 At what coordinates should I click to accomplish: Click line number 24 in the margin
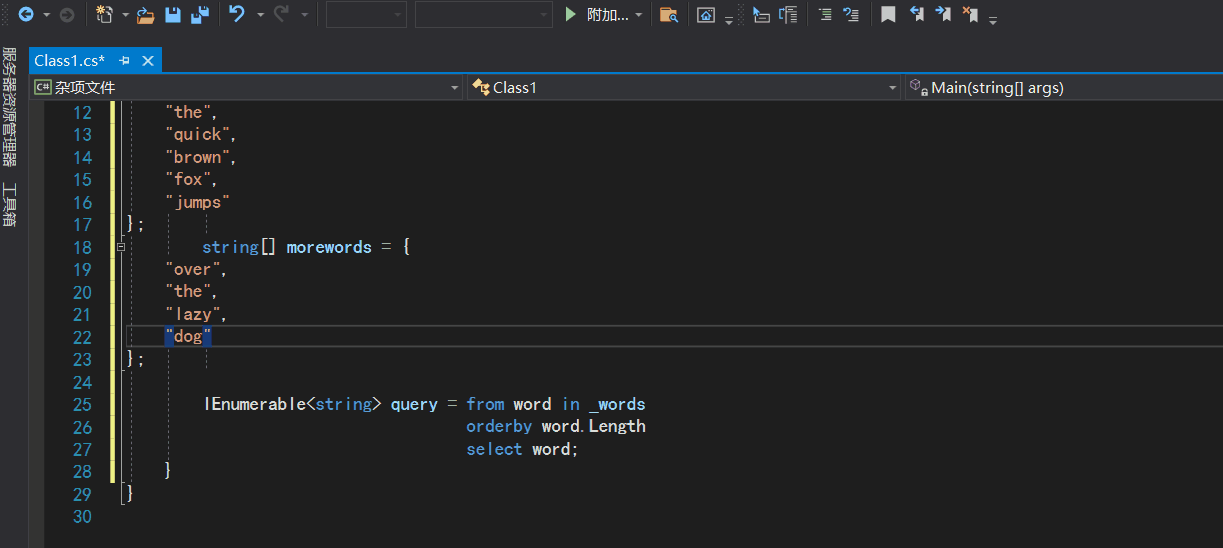coord(82,382)
